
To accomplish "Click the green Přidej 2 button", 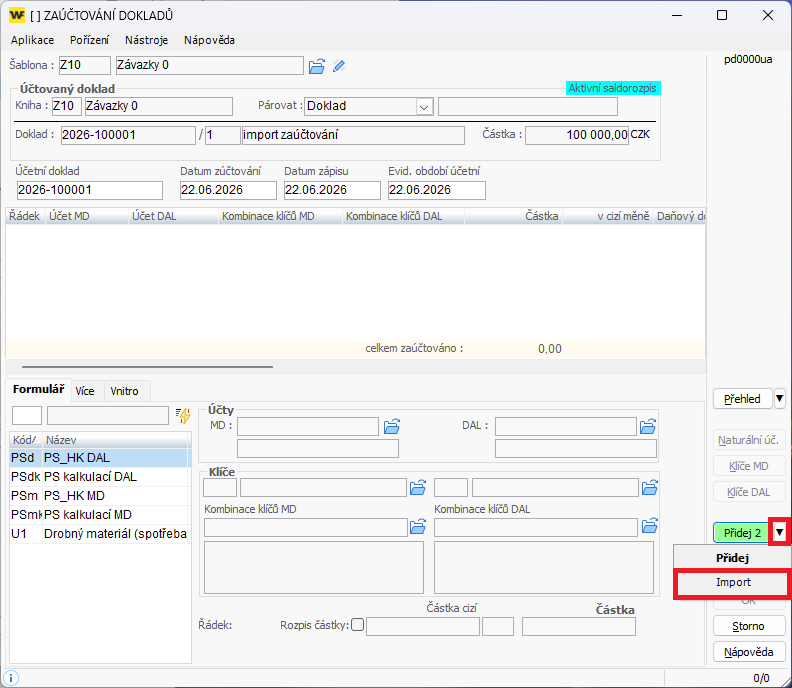I will pyautogui.click(x=741, y=533).
